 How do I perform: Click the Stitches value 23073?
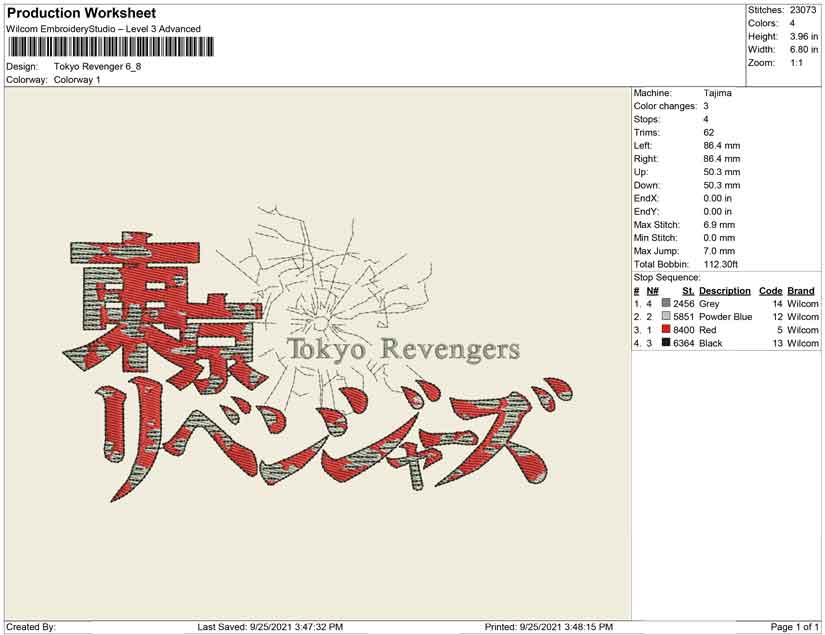click(x=805, y=10)
